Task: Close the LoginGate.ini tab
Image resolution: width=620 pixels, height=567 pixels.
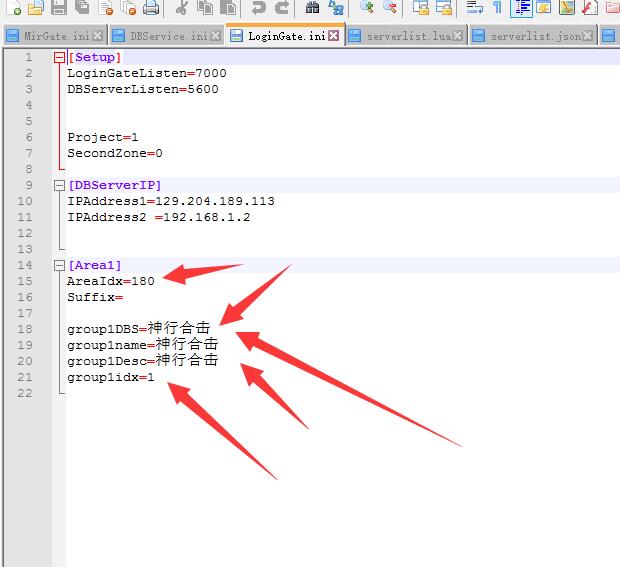Action: [x=333, y=36]
